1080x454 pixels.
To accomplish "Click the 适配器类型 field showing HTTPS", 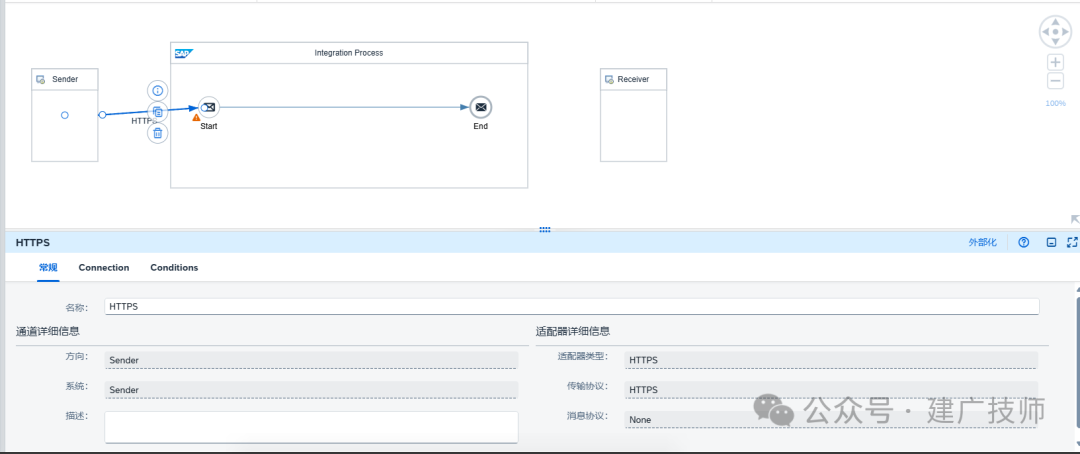I will (x=831, y=360).
